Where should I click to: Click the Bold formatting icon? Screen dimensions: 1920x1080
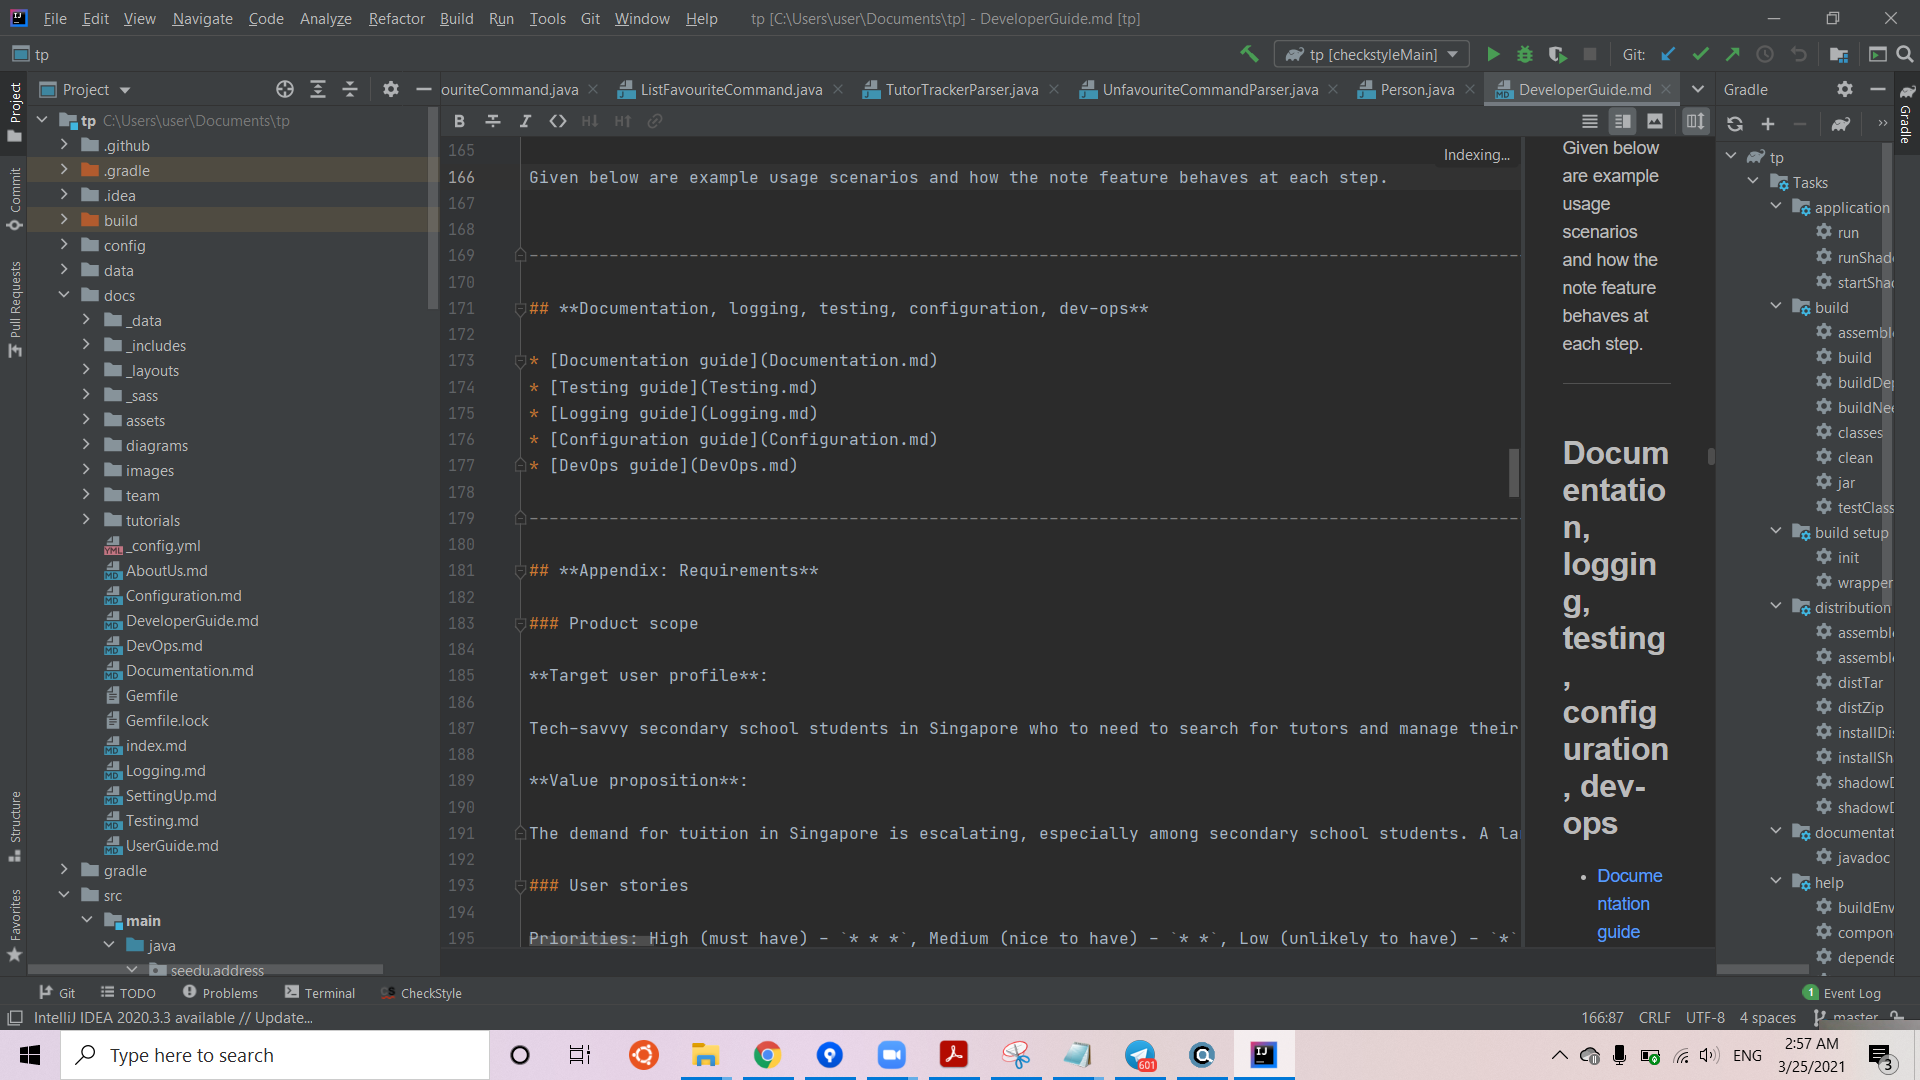pos(460,121)
